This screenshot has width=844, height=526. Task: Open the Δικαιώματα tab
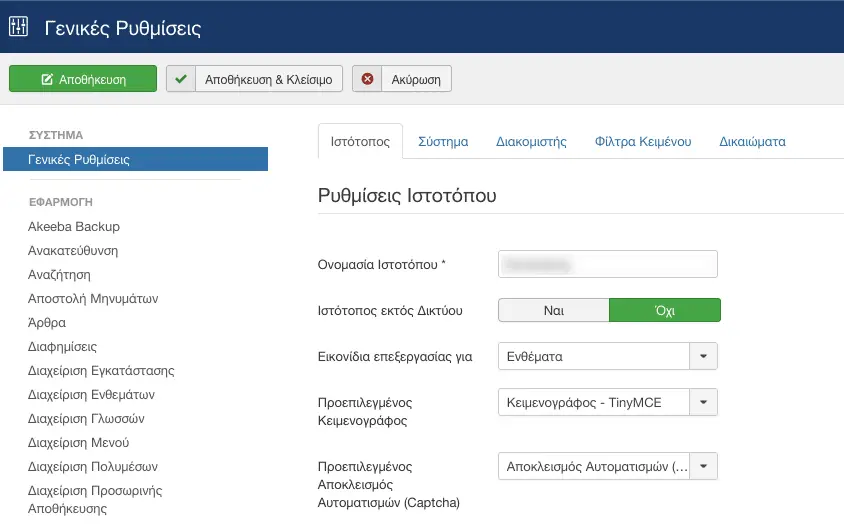point(752,142)
